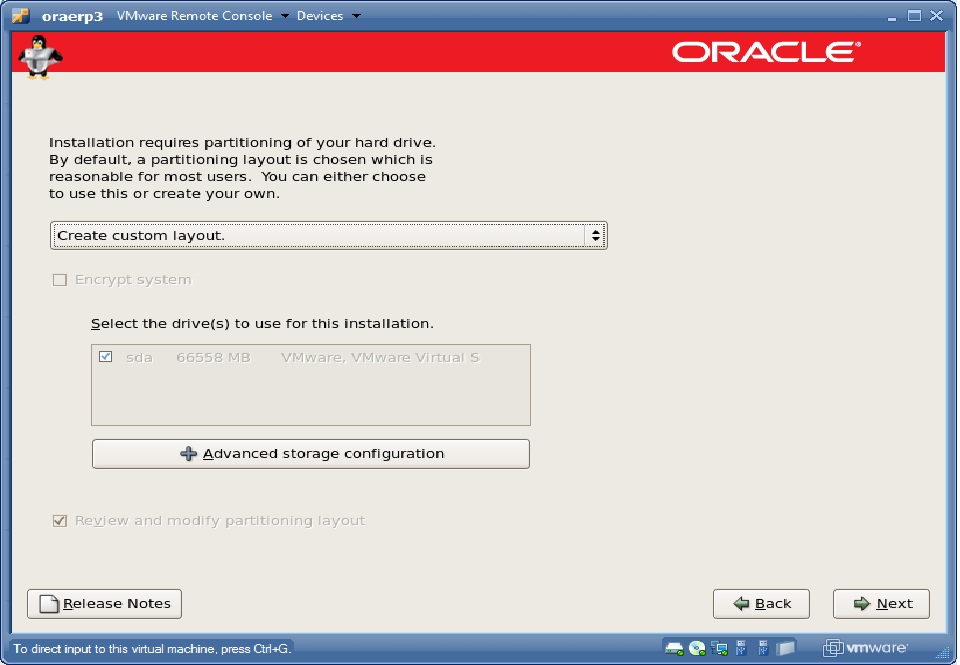960x665 pixels.
Task: Click VMware Remote Console in the title bar
Action: tap(193, 16)
